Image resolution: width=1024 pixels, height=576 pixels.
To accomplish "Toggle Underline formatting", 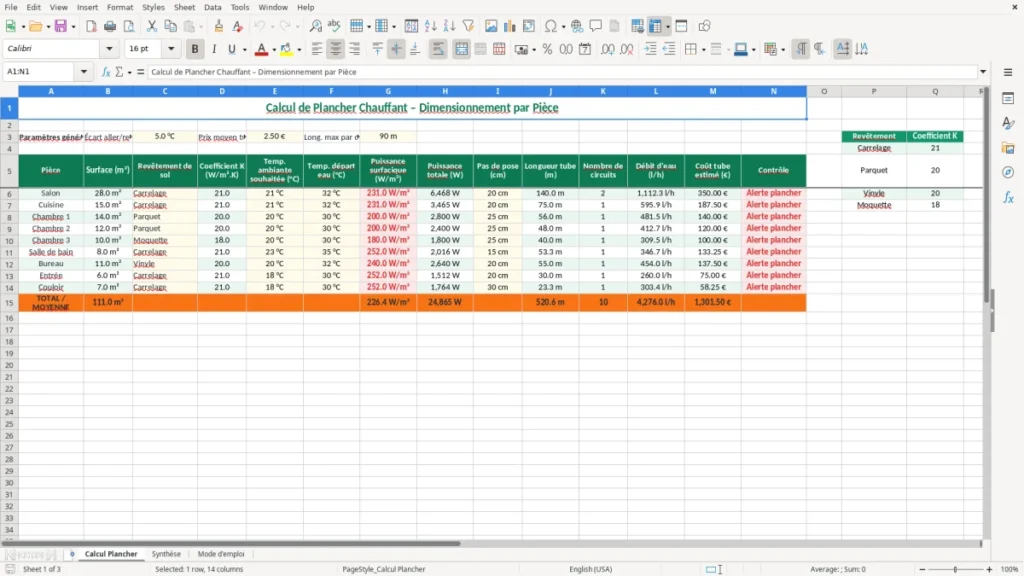I will click(231, 49).
